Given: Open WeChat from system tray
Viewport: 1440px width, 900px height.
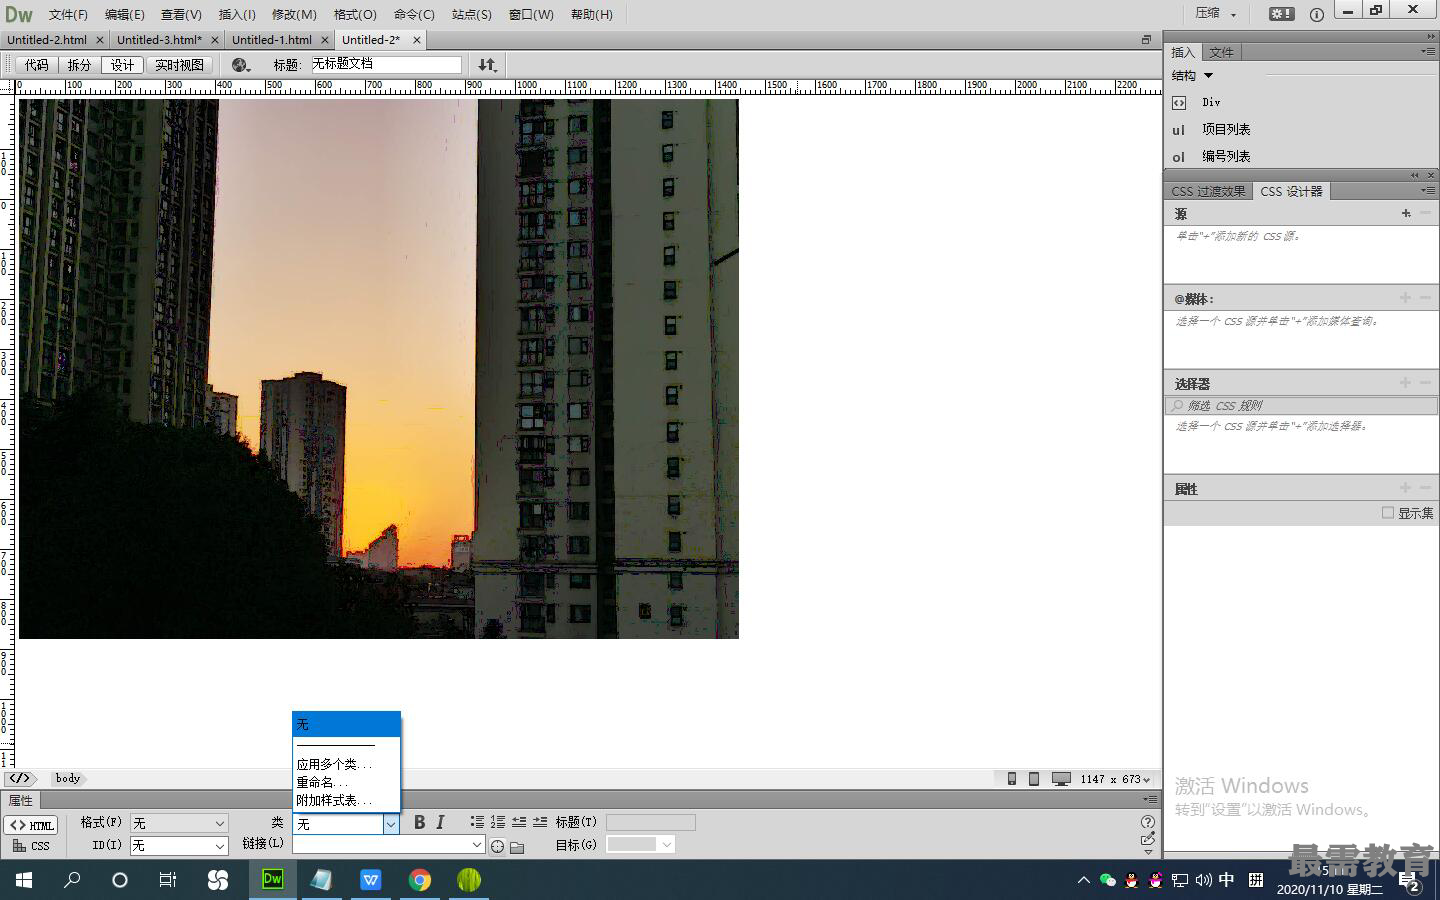Looking at the screenshot, I should [x=1107, y=880].
